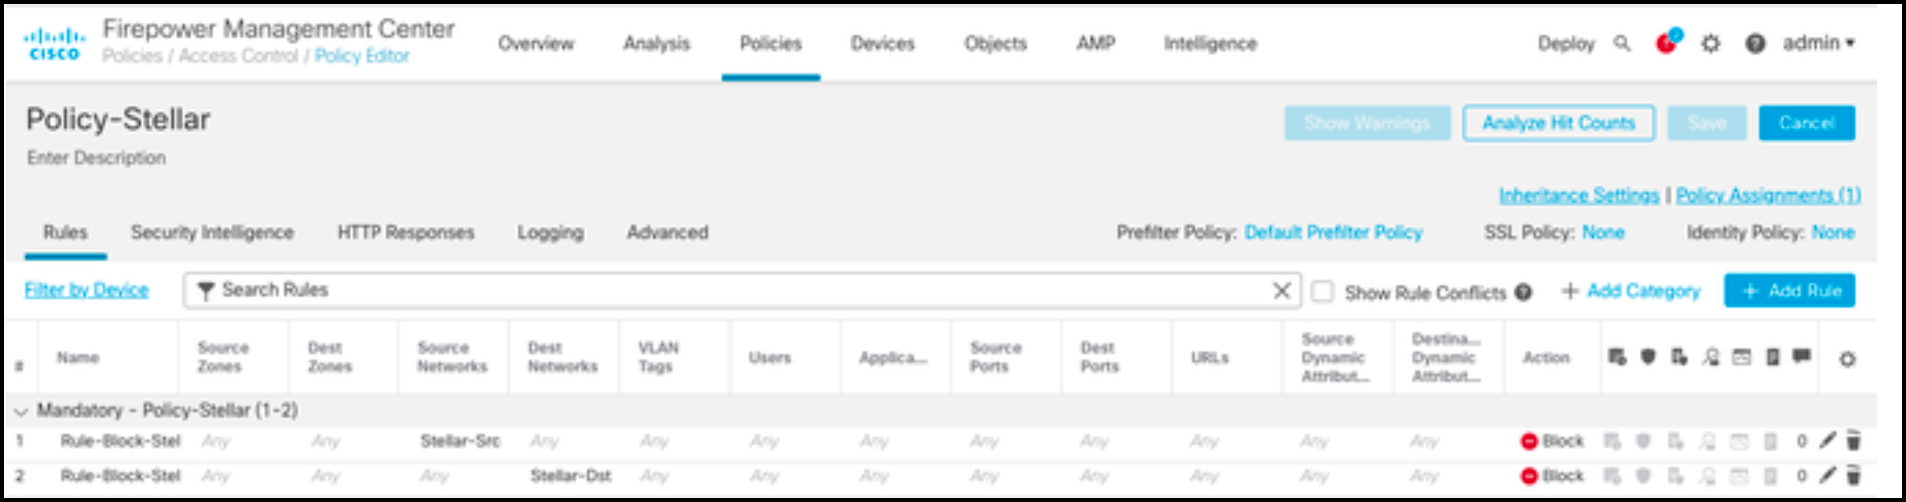Open the admin user dropdown

(1818, 43)
